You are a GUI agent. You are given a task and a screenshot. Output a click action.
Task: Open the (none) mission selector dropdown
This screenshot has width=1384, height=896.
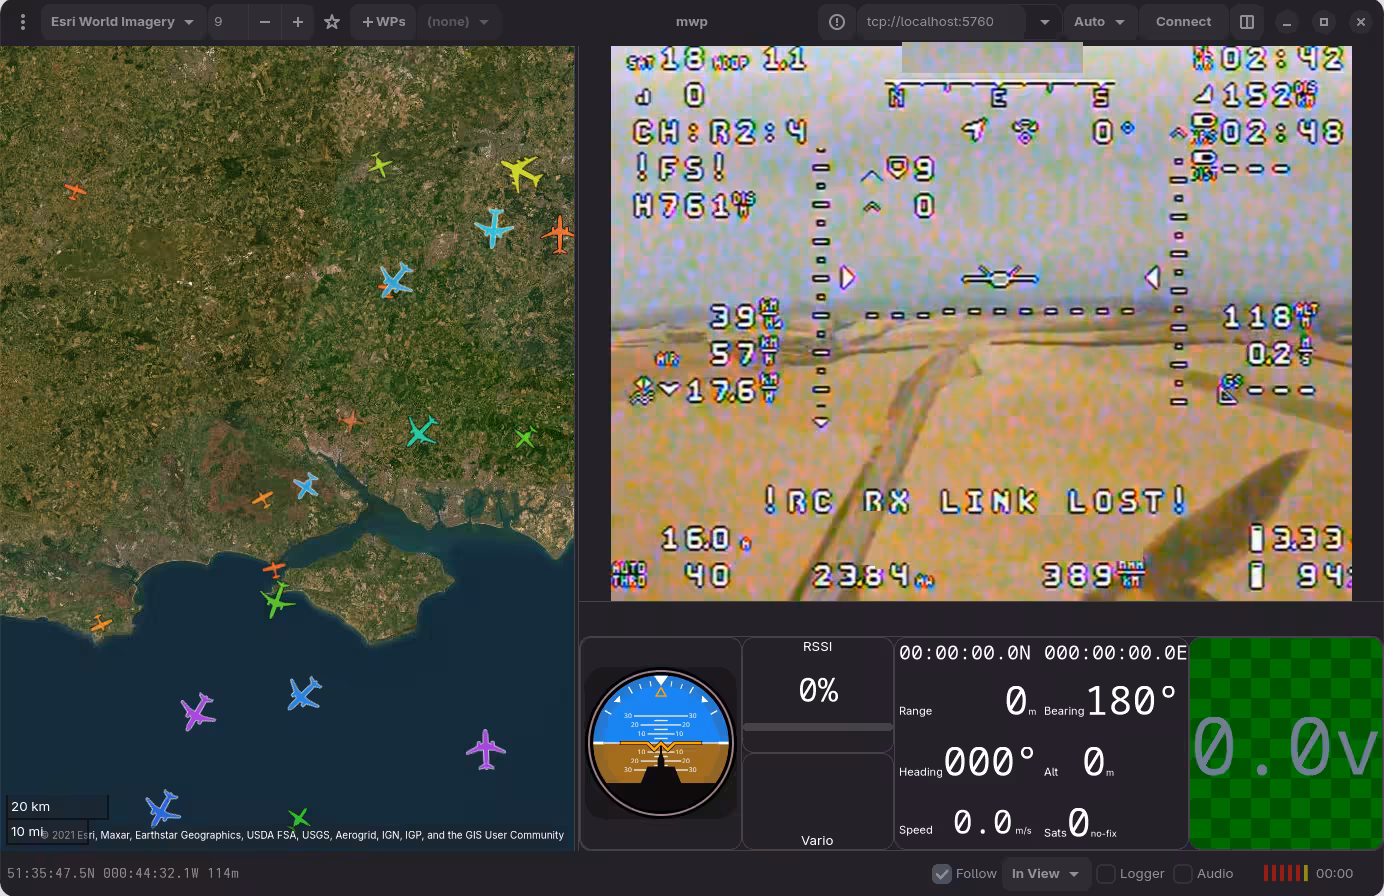(458, 21)
